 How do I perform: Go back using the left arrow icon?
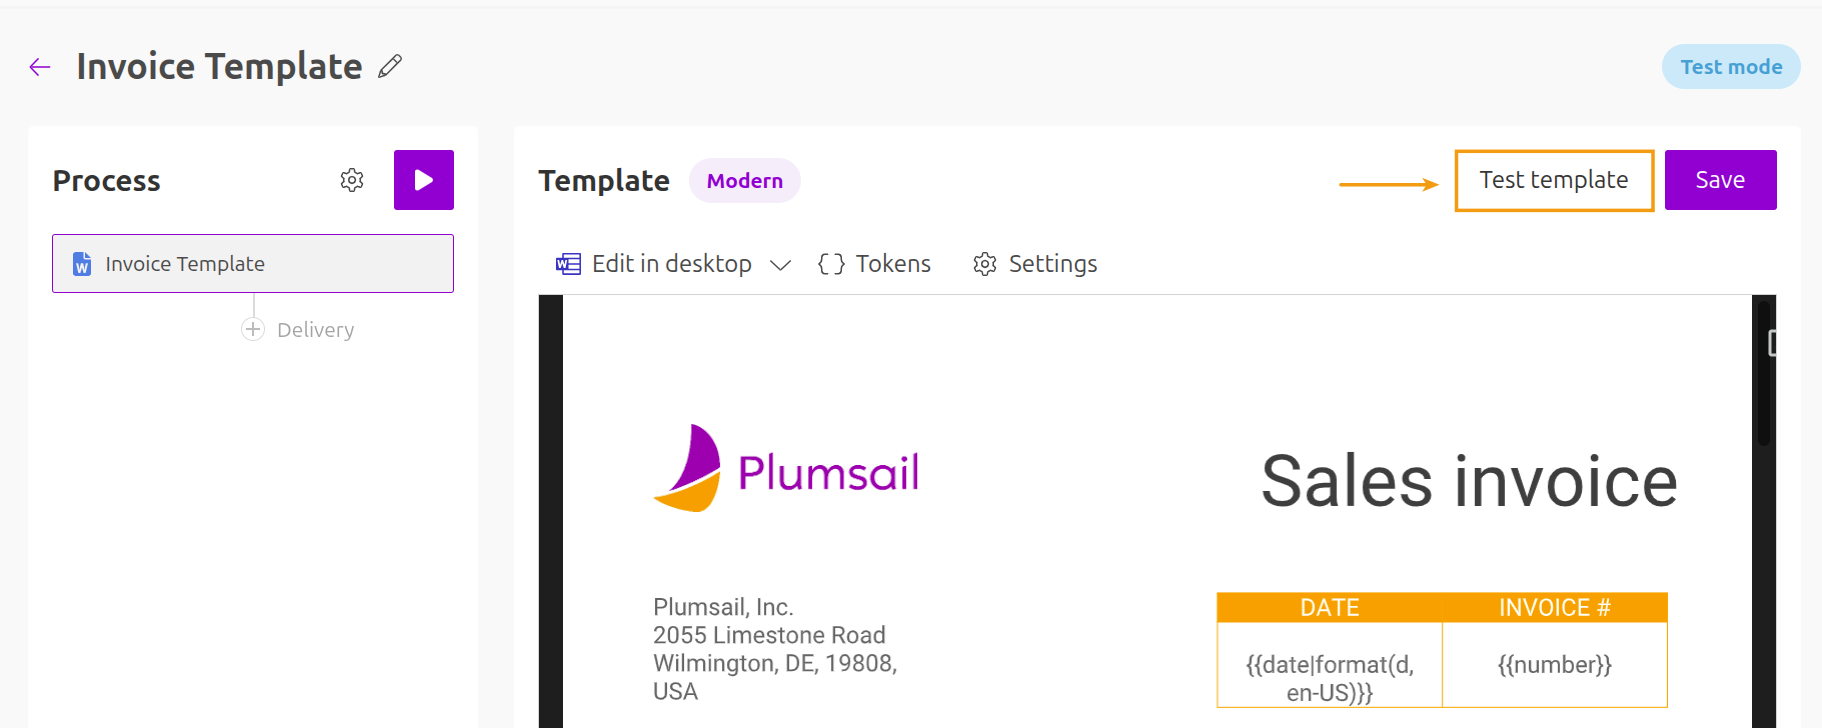coord(38,66)
